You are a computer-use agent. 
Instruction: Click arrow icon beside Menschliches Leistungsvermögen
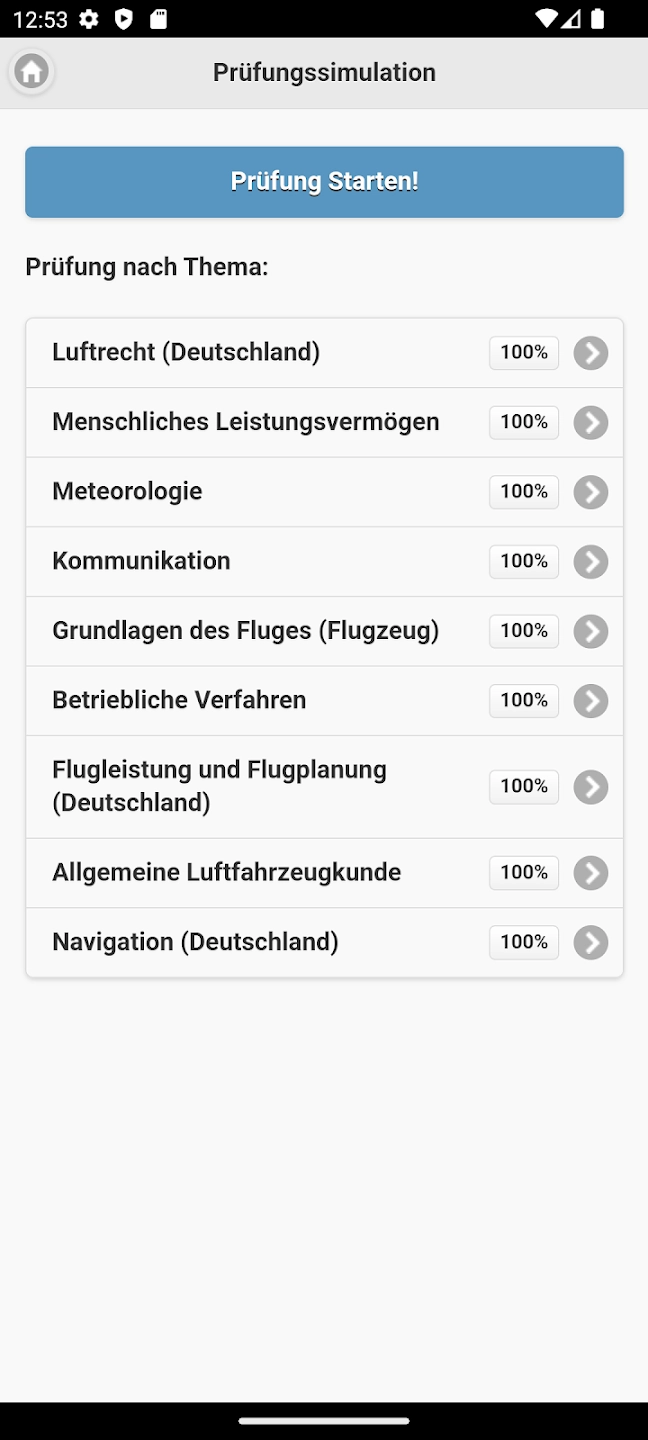(x=591, y=423)
